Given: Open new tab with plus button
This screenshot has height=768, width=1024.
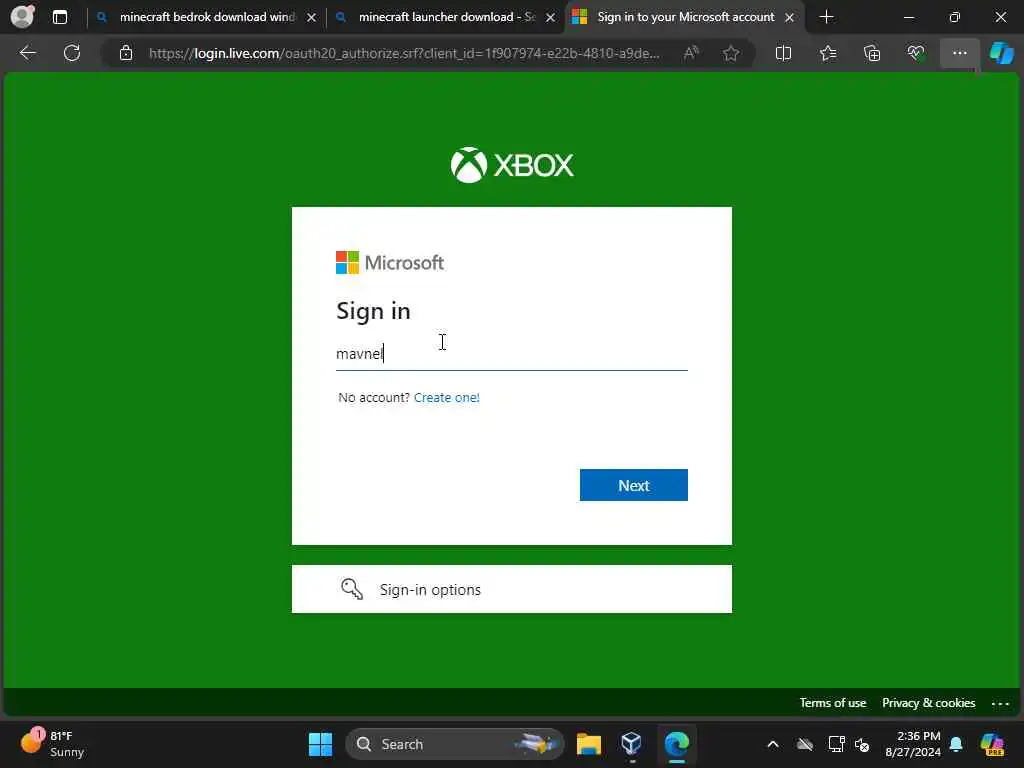Looking at the screenshot, I should coord(826,17).
